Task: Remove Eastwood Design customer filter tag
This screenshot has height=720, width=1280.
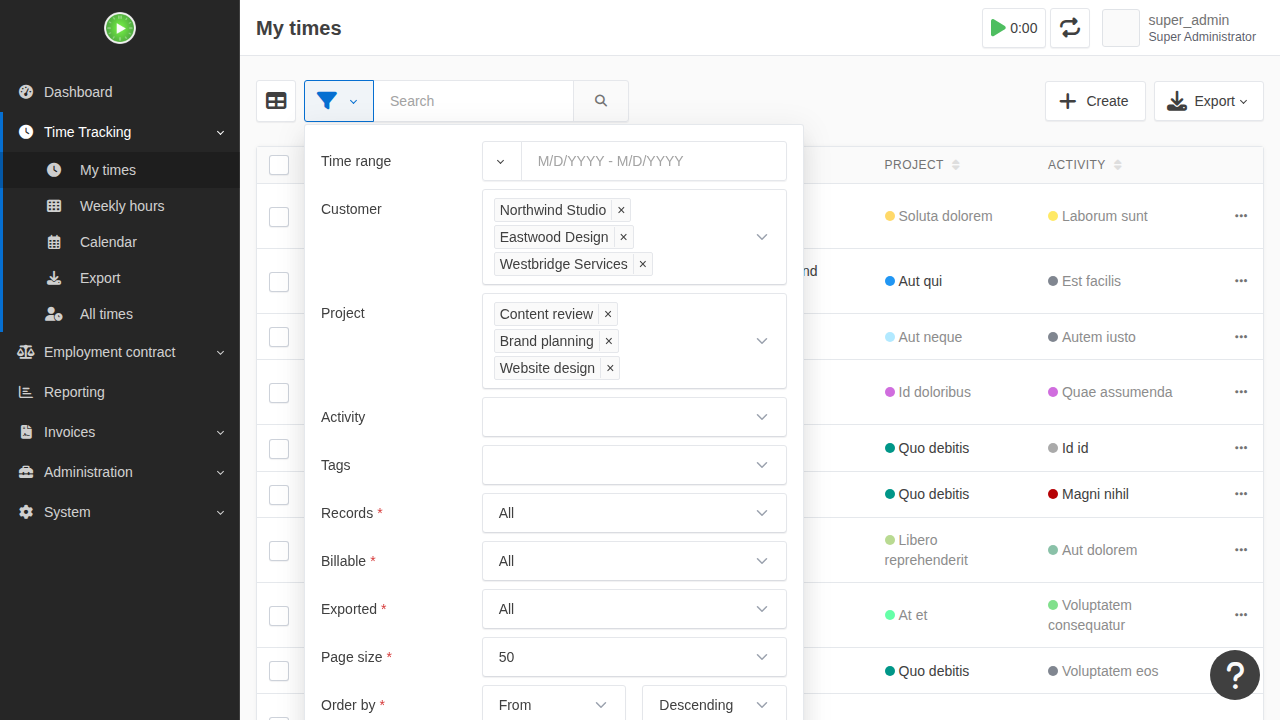Action: tap(624, 237)
